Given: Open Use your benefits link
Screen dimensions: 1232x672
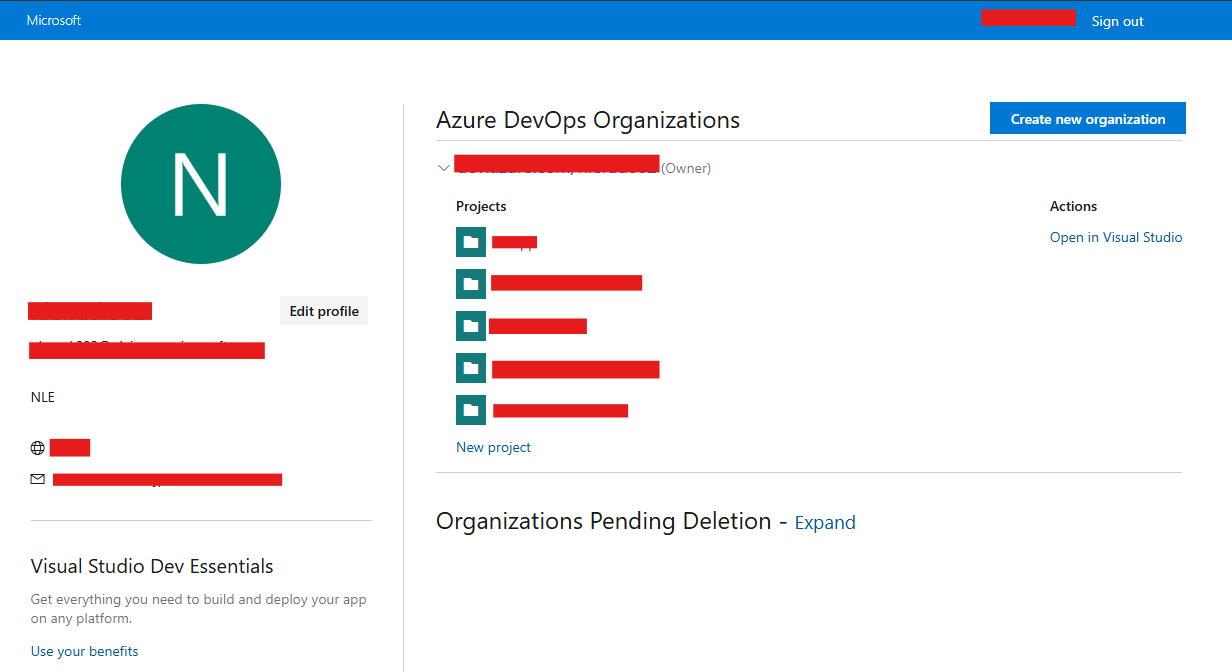Looking at the screenshot, I should tap(85, 651).
